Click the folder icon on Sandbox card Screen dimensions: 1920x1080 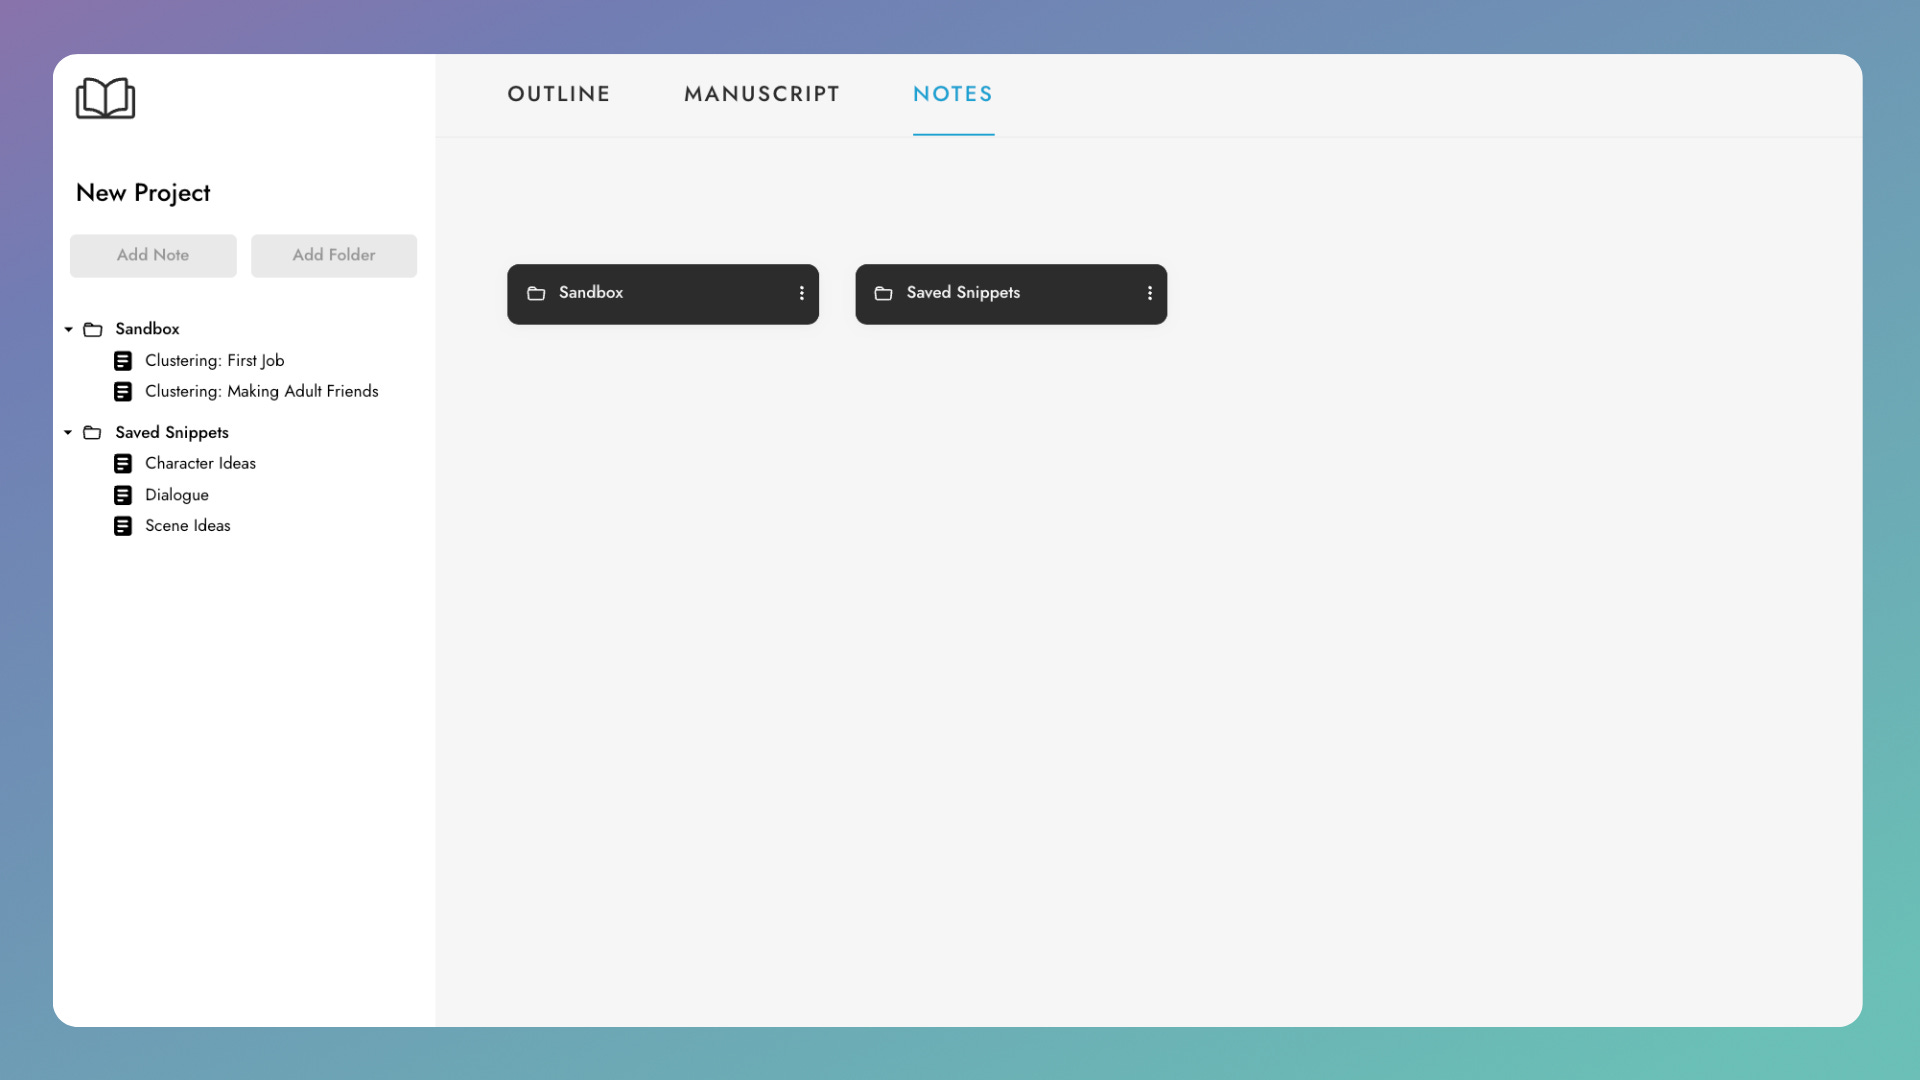coord(536,293)
